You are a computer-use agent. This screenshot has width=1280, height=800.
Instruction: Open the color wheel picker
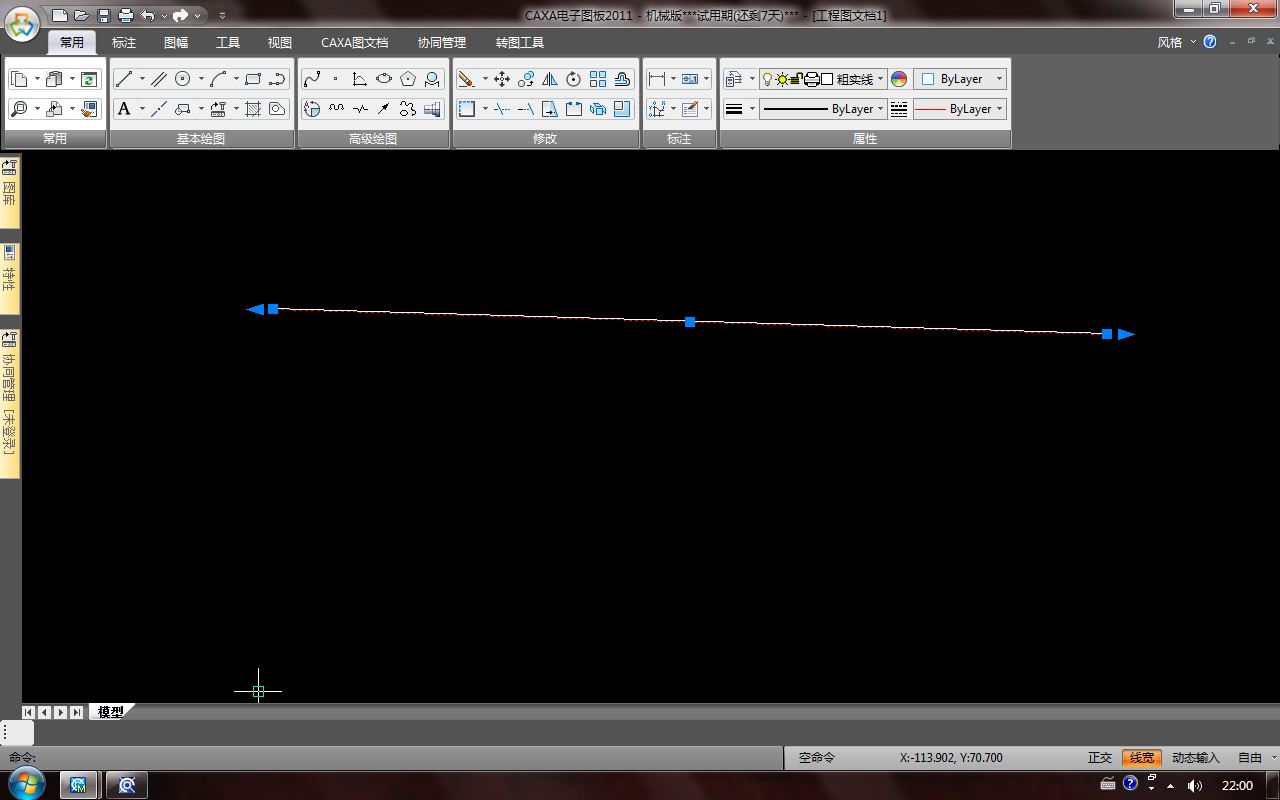[x=899, y=79]
